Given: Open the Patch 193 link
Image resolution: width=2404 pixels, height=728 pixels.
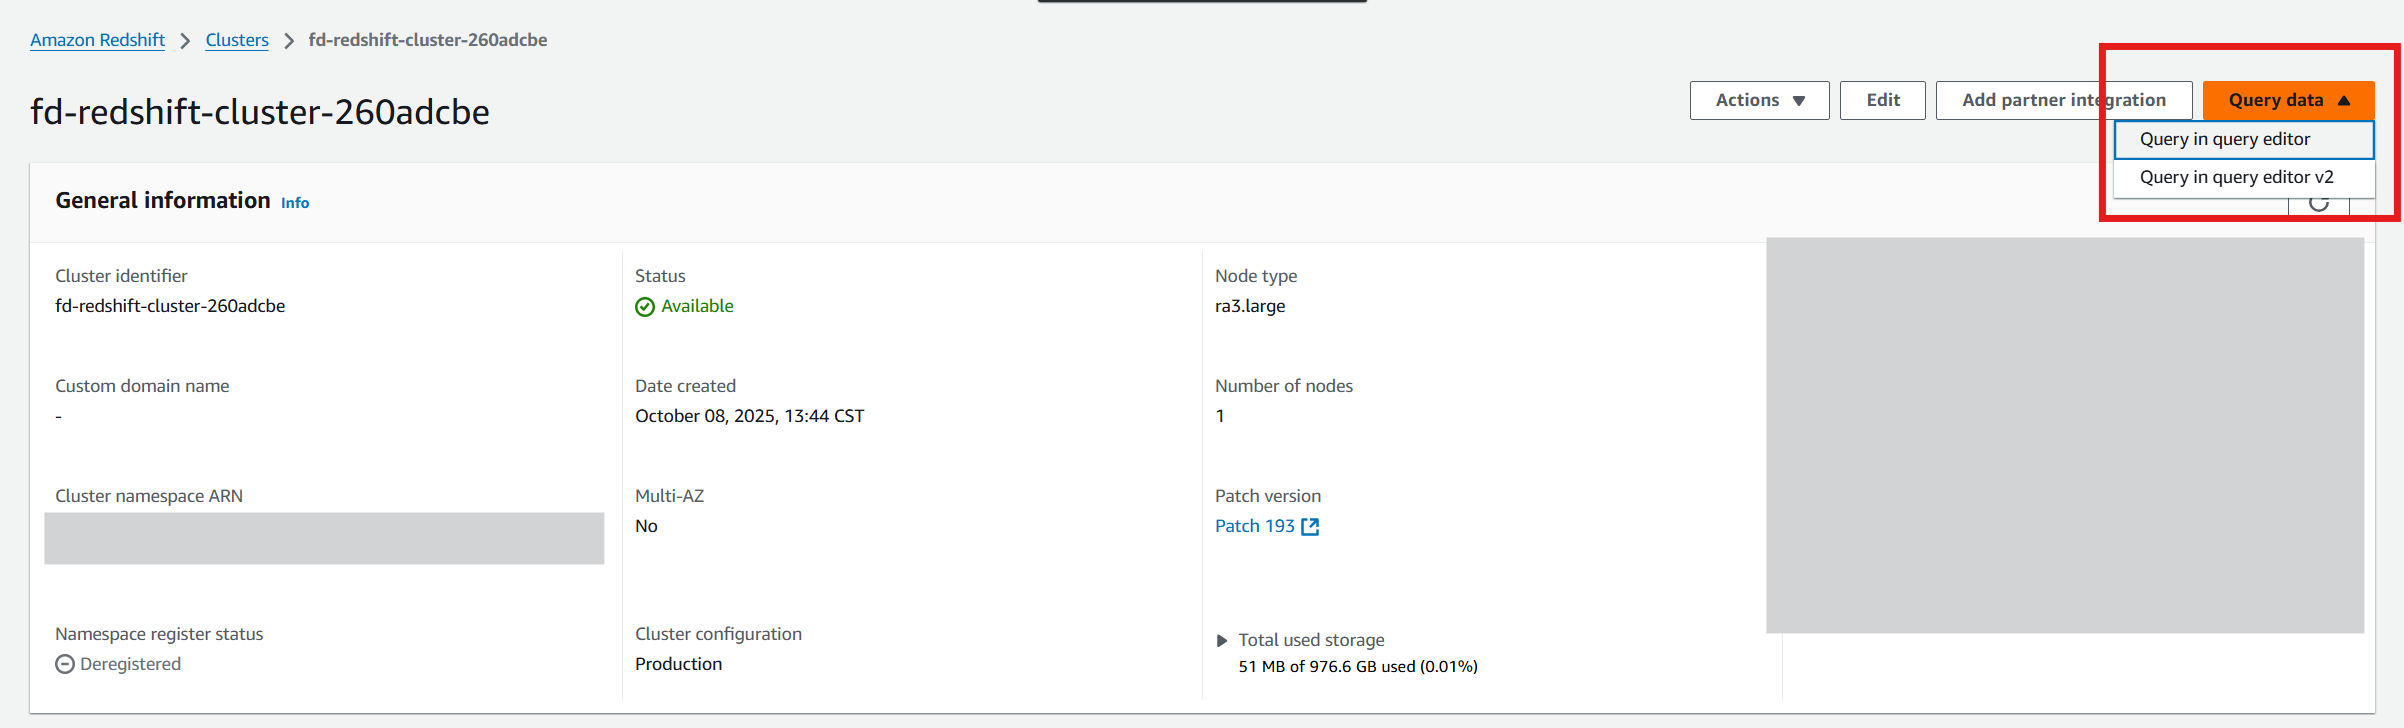Looking at the screenshot, I should click(1254, 526).
